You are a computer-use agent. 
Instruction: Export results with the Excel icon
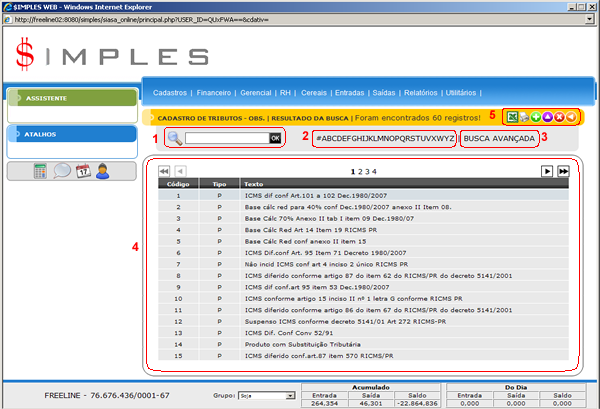point(511,117)
